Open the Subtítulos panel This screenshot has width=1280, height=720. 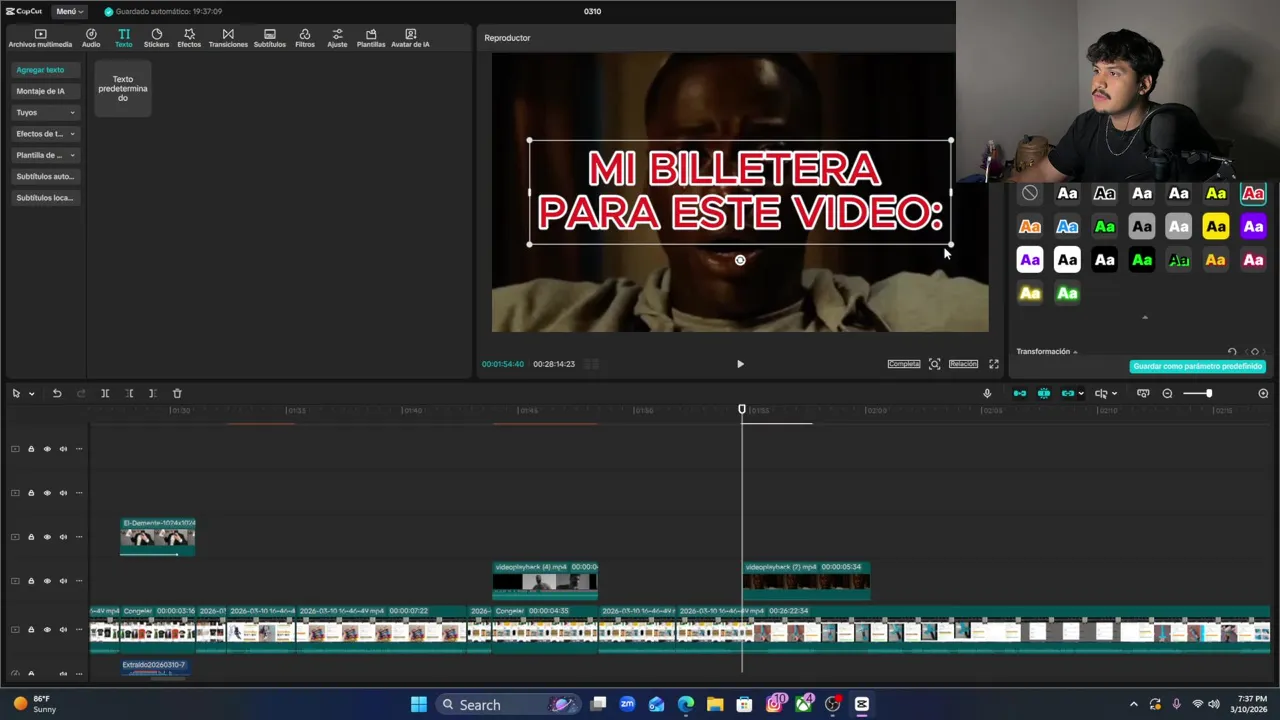[x=269, y=38]
